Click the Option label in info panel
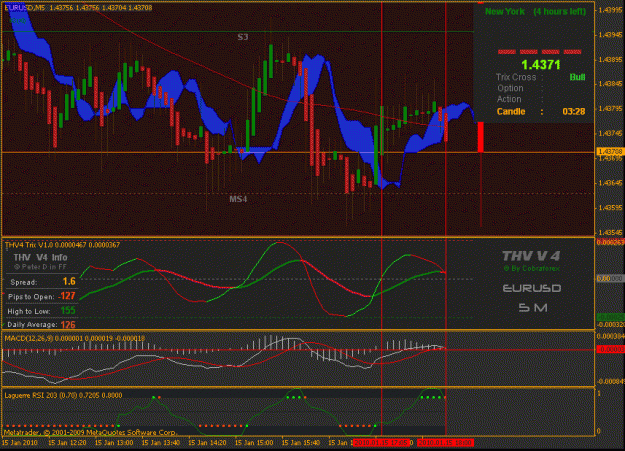The width and height of the screenshot is (625, 451). point(510,88)
